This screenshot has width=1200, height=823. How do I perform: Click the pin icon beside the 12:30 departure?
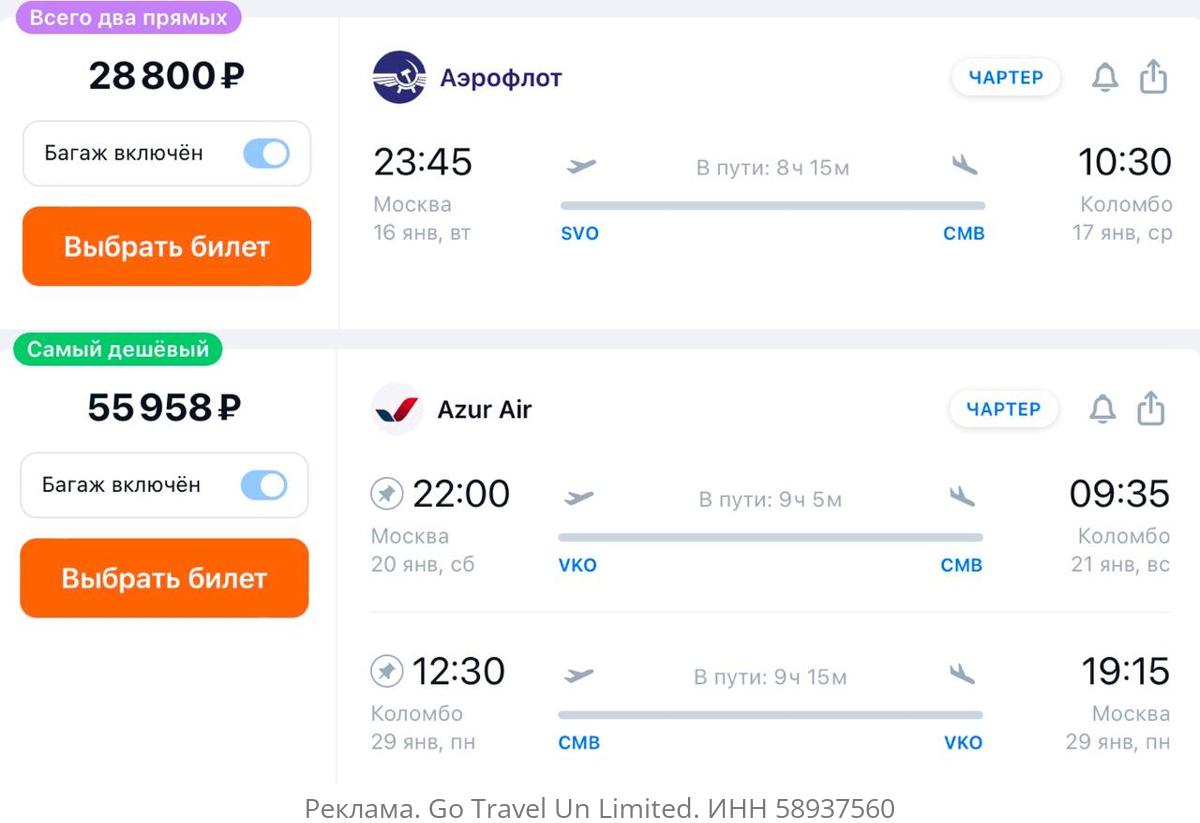click(387, 671)
